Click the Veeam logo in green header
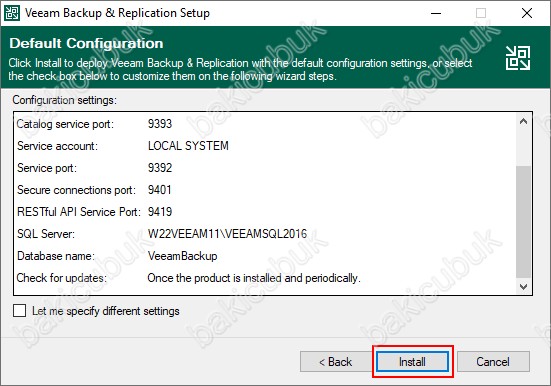Viewport: 551px width, 386px height. coord(518,58)
